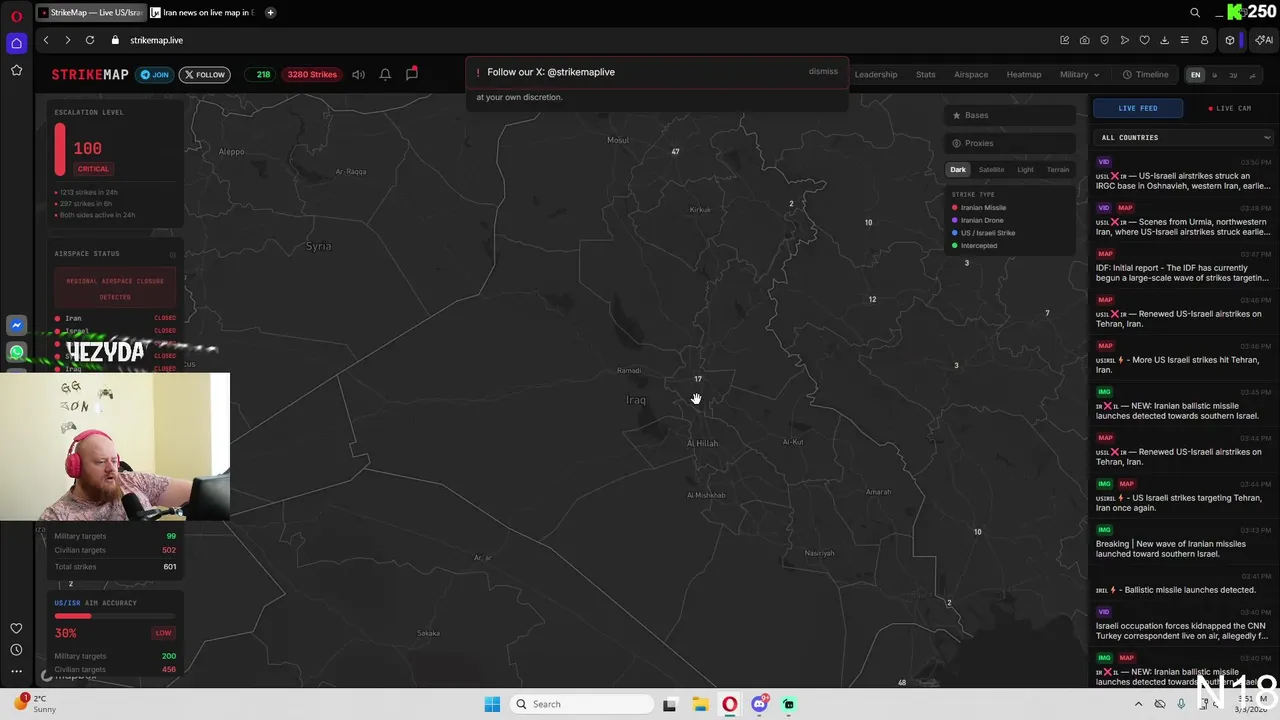
Task: Expand the Military dropdown
Action: pyautogui.click(x=1079, y=74)
